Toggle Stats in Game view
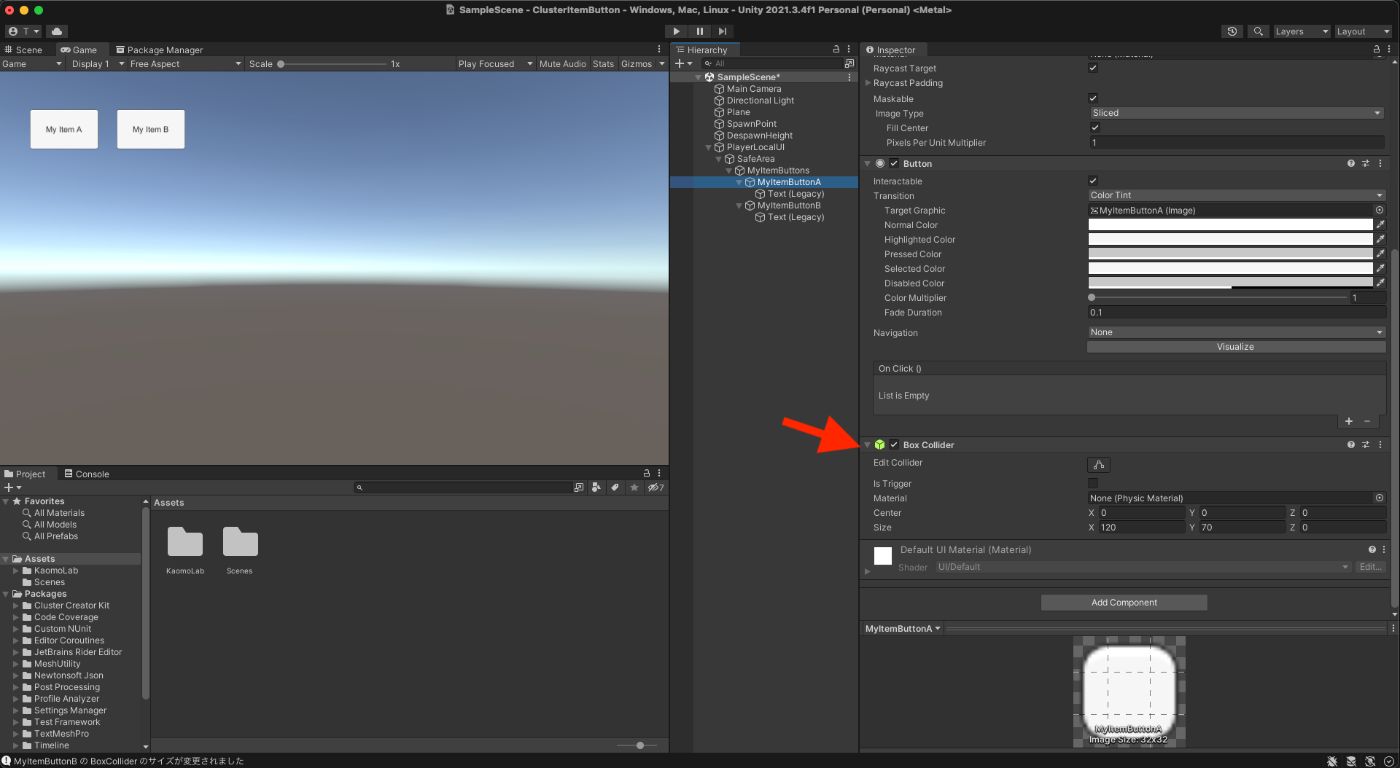Screen dimensions: 1400x768 click(x=603, y=64)
